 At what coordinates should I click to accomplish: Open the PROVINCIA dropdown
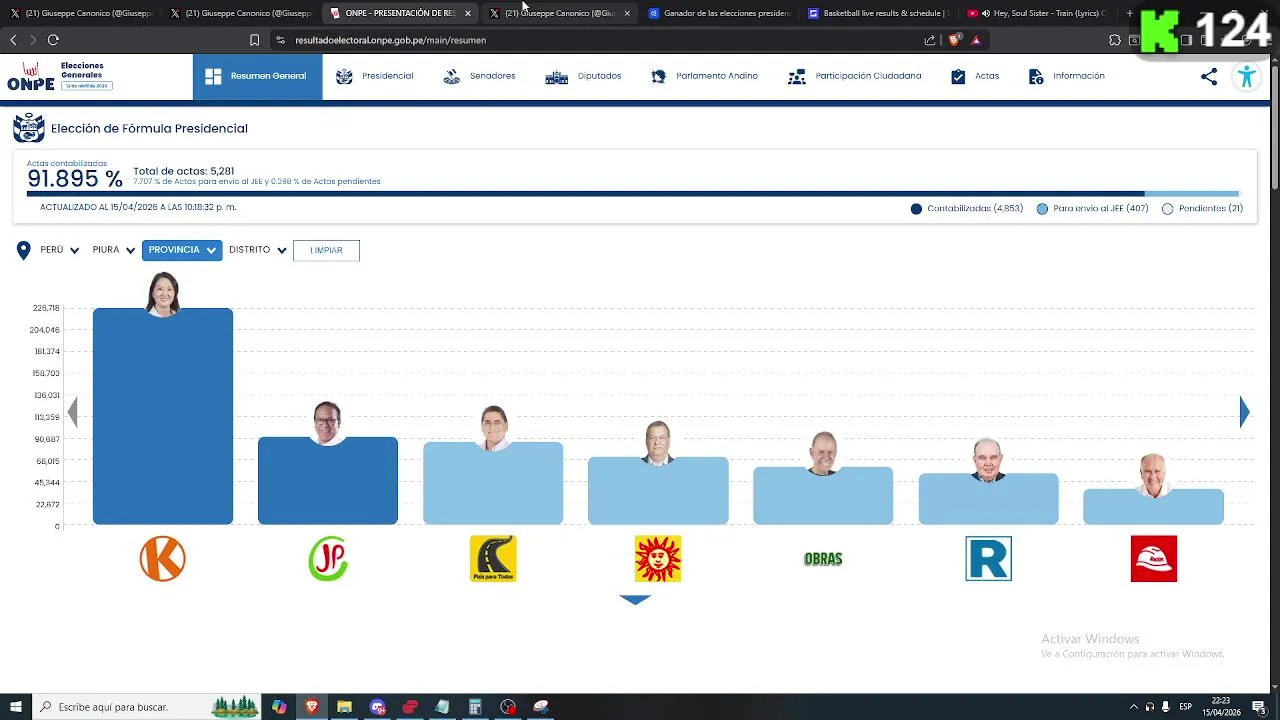pyautogui.click(x=182, y=250)
